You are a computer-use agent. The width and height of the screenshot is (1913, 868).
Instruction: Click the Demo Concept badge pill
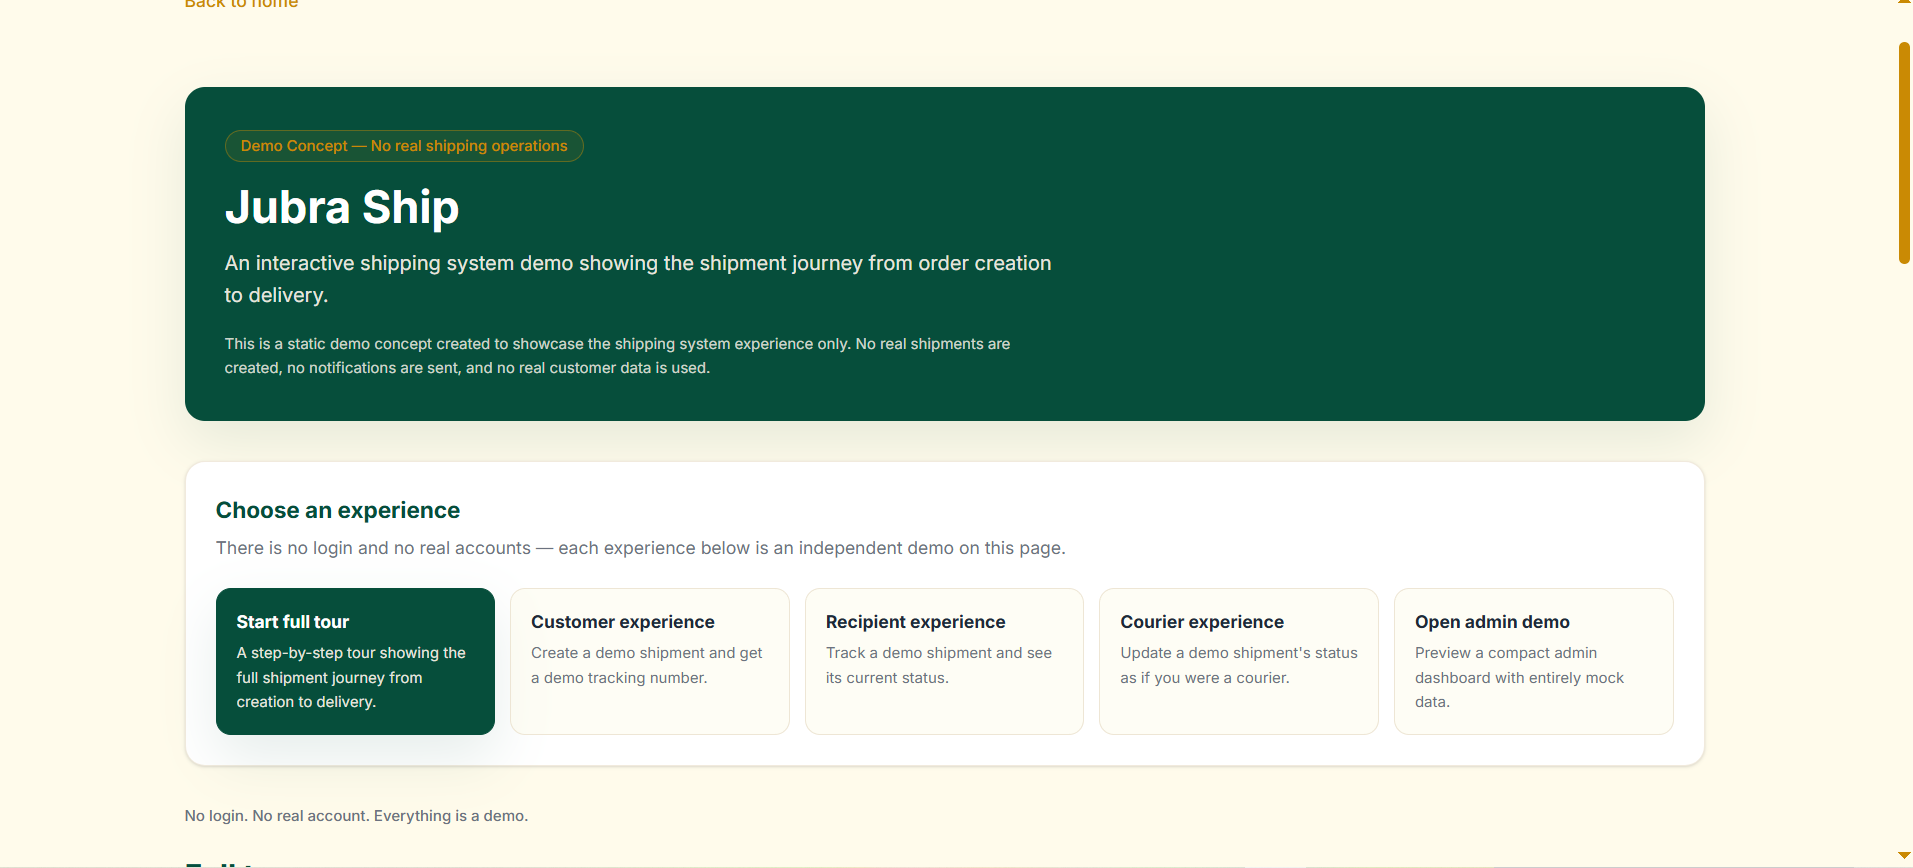click(x=404, y=146)
